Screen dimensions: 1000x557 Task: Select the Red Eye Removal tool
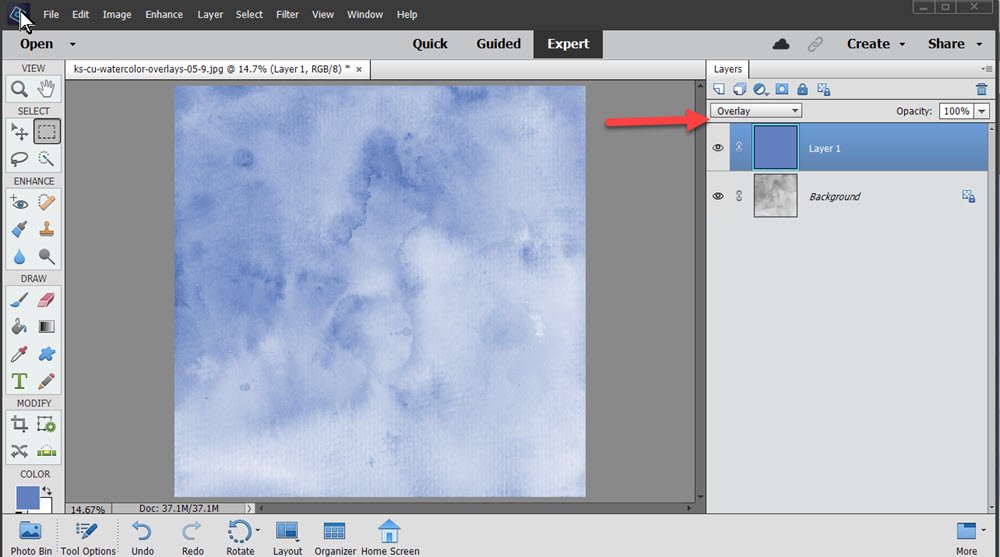[x=19, y=203]
